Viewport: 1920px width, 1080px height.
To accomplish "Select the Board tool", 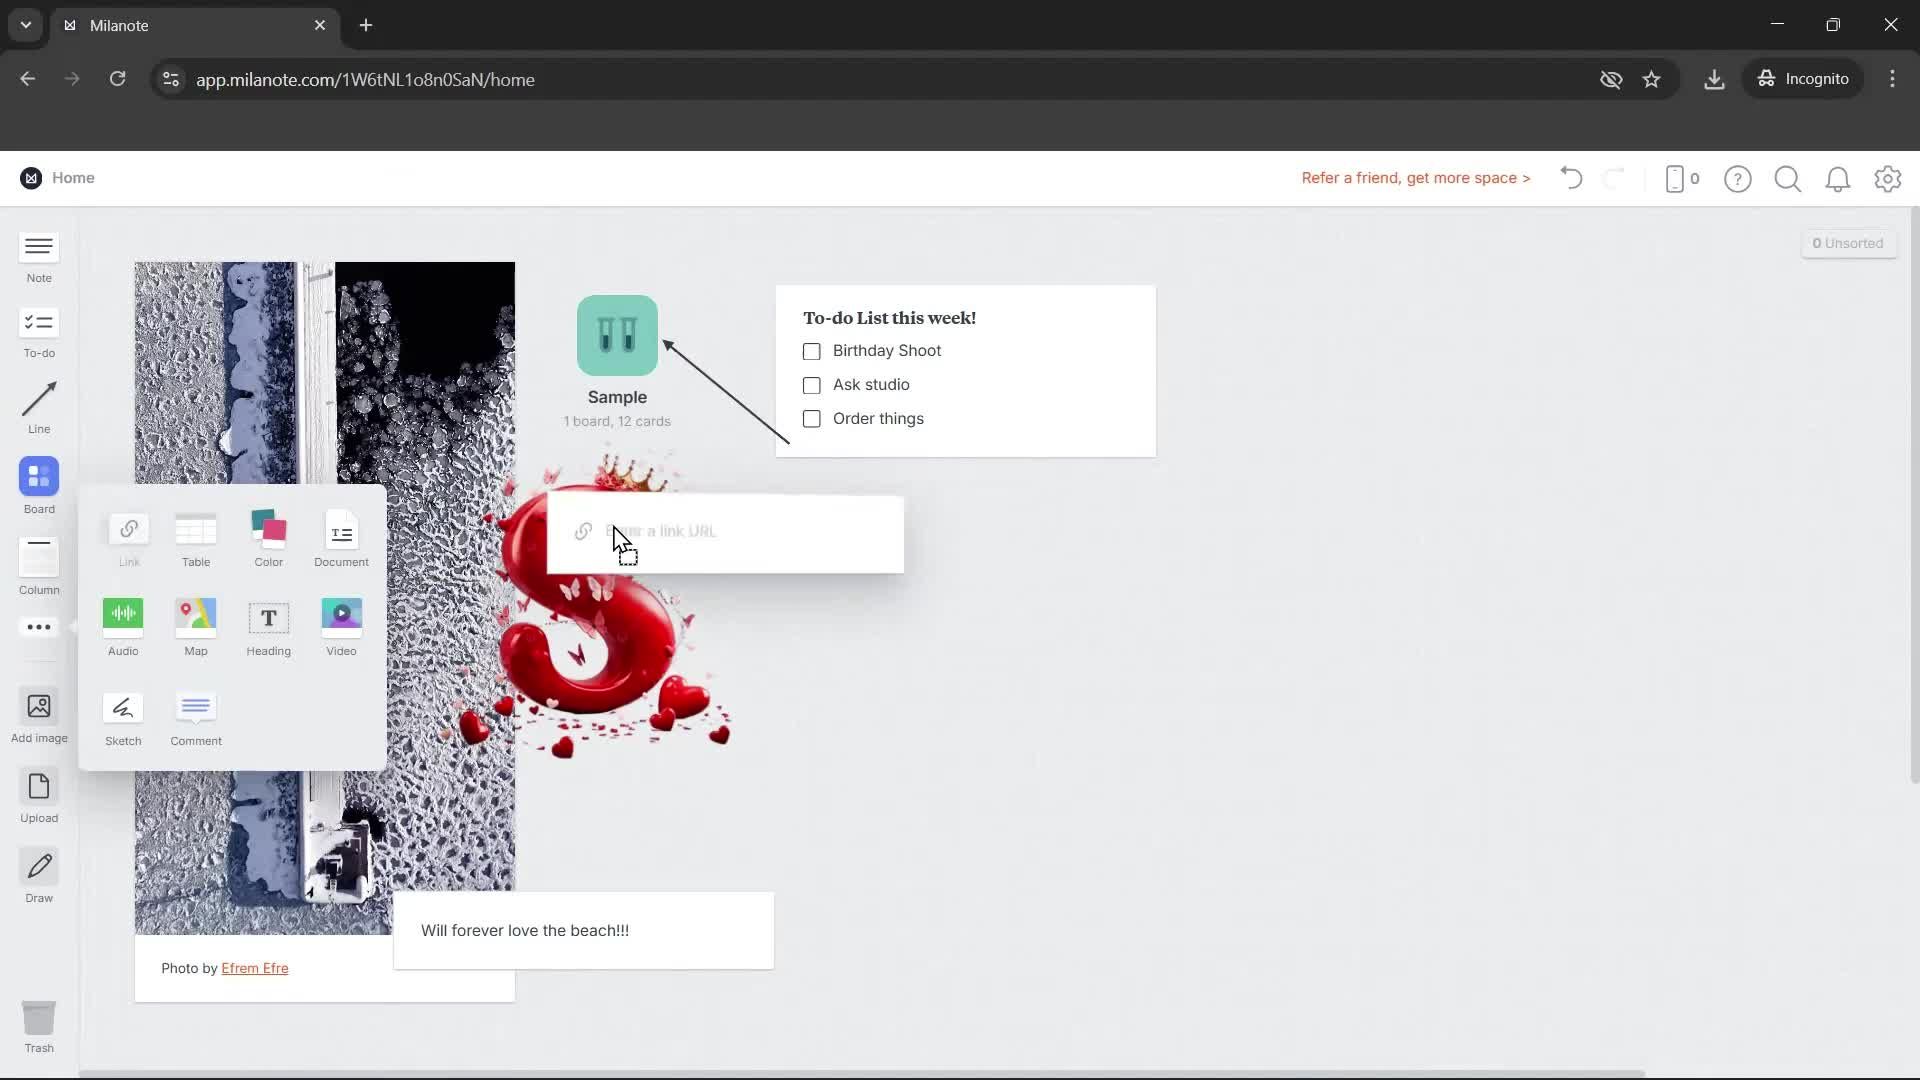I will click(x=38, y=485).
